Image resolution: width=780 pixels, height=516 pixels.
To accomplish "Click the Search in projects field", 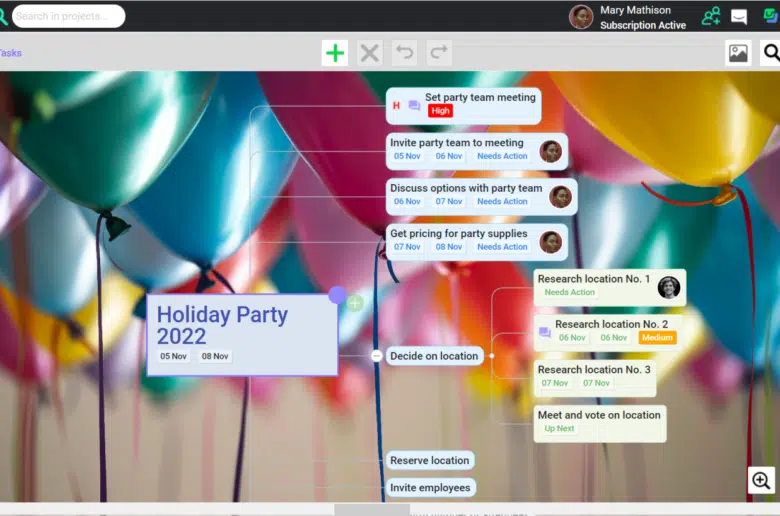I will pos(68,16).
